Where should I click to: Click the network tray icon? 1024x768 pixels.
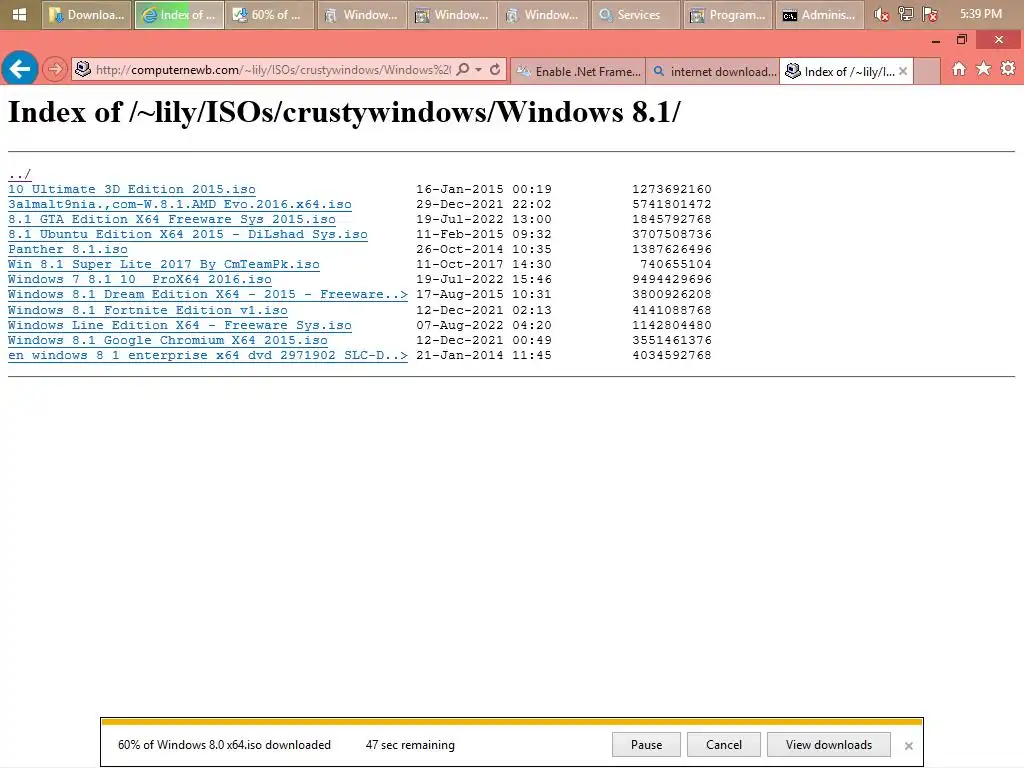(906, 14)
